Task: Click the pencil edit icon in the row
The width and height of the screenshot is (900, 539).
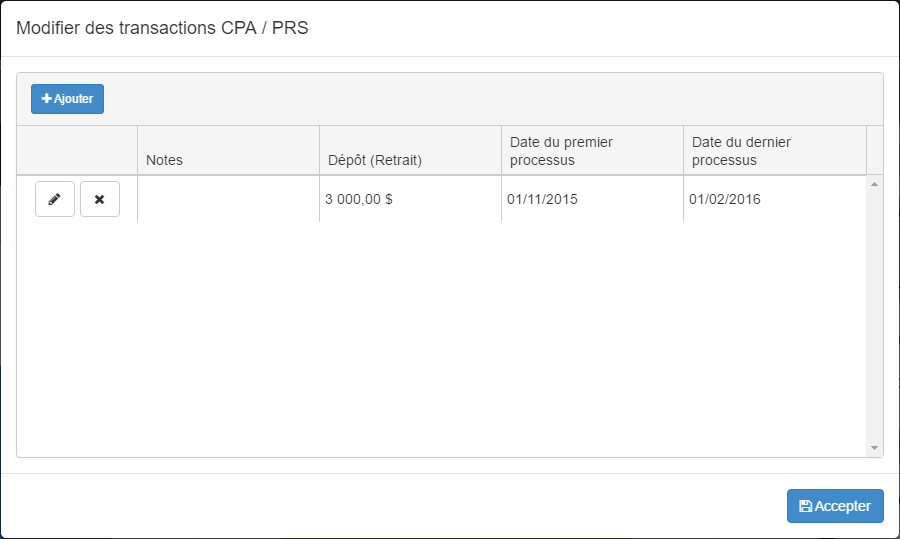Action: (55, 199)
